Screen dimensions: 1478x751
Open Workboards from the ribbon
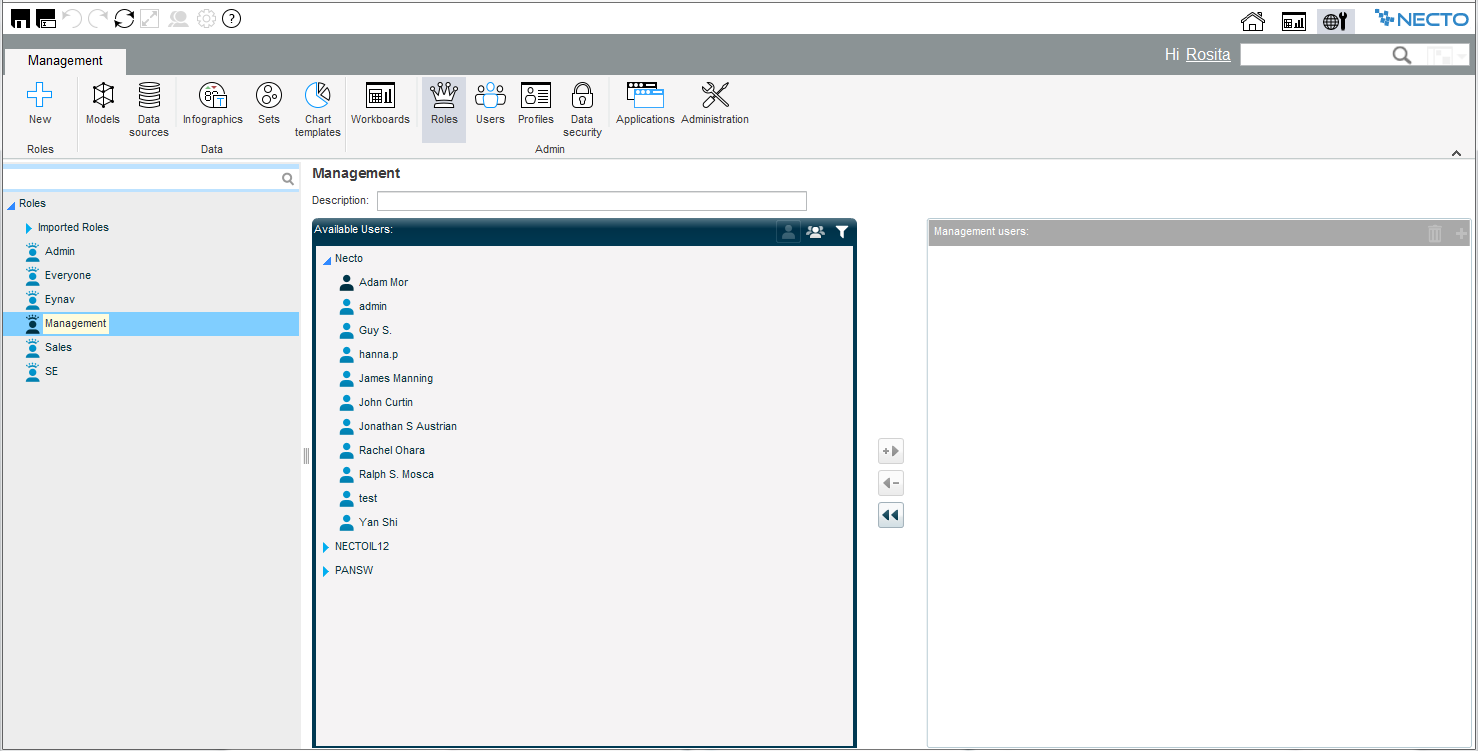(x=380, y=104)
